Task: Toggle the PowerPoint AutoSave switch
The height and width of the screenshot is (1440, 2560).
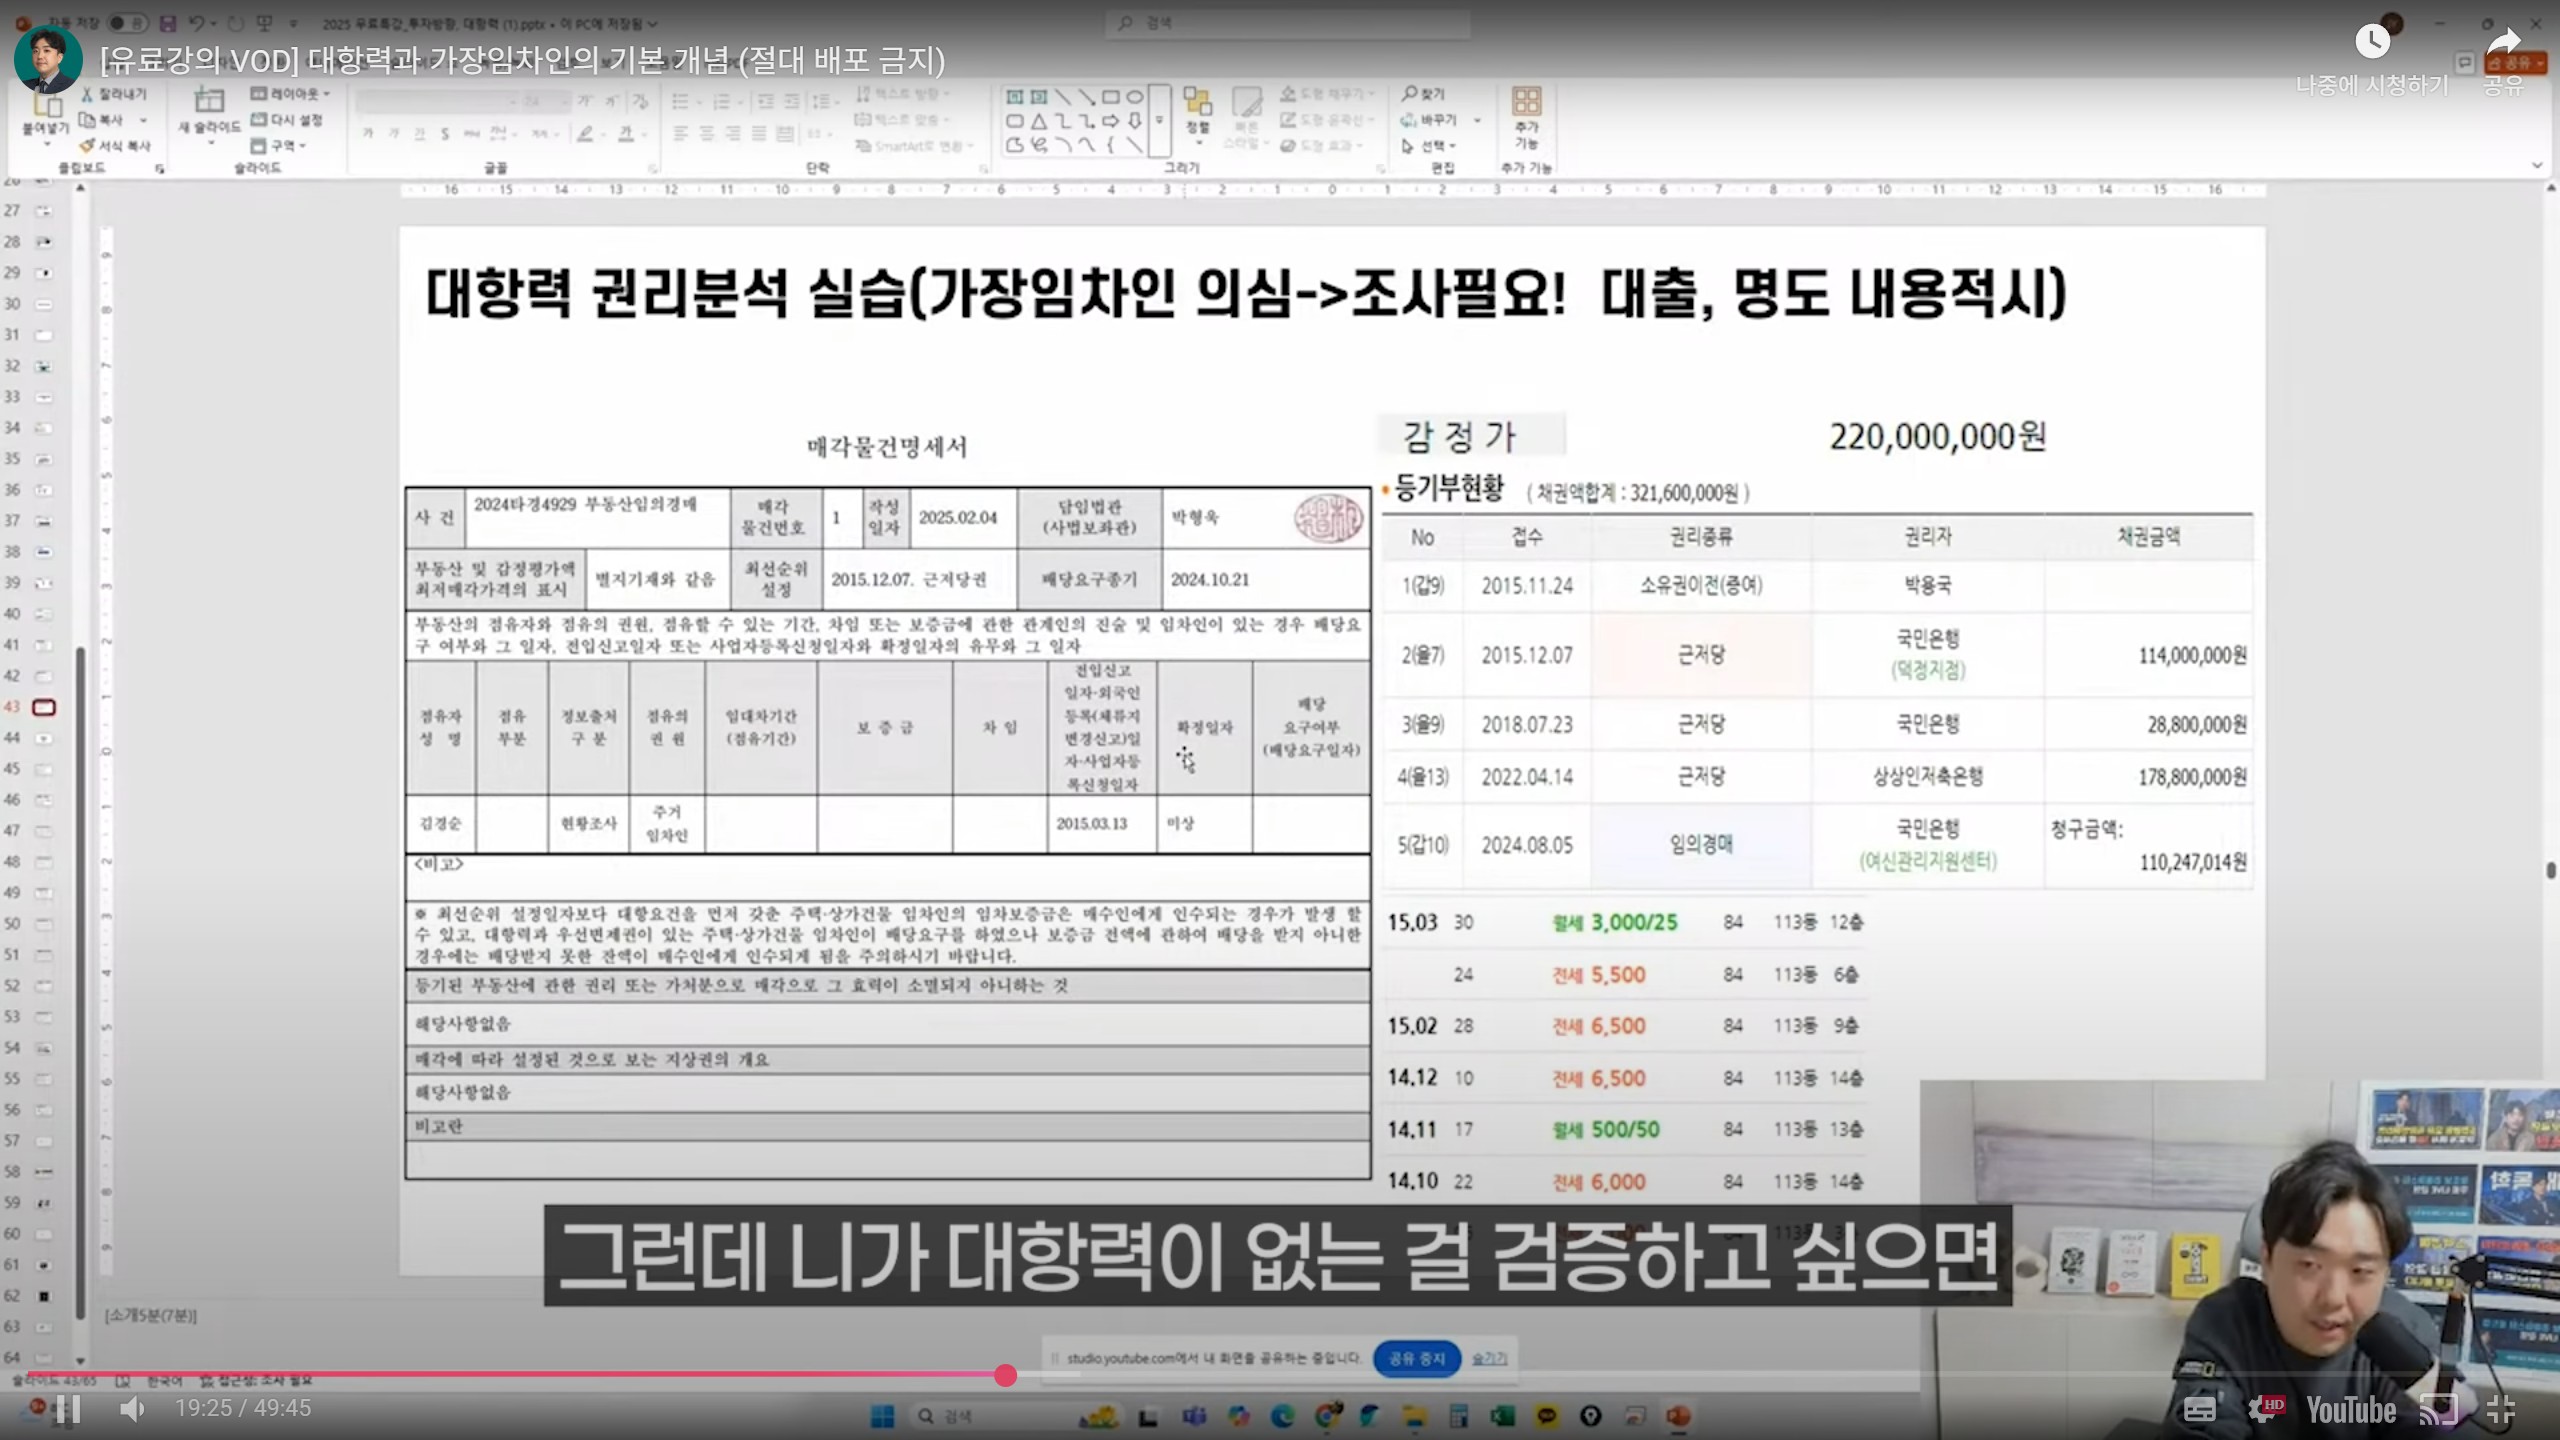Action: 128,22
